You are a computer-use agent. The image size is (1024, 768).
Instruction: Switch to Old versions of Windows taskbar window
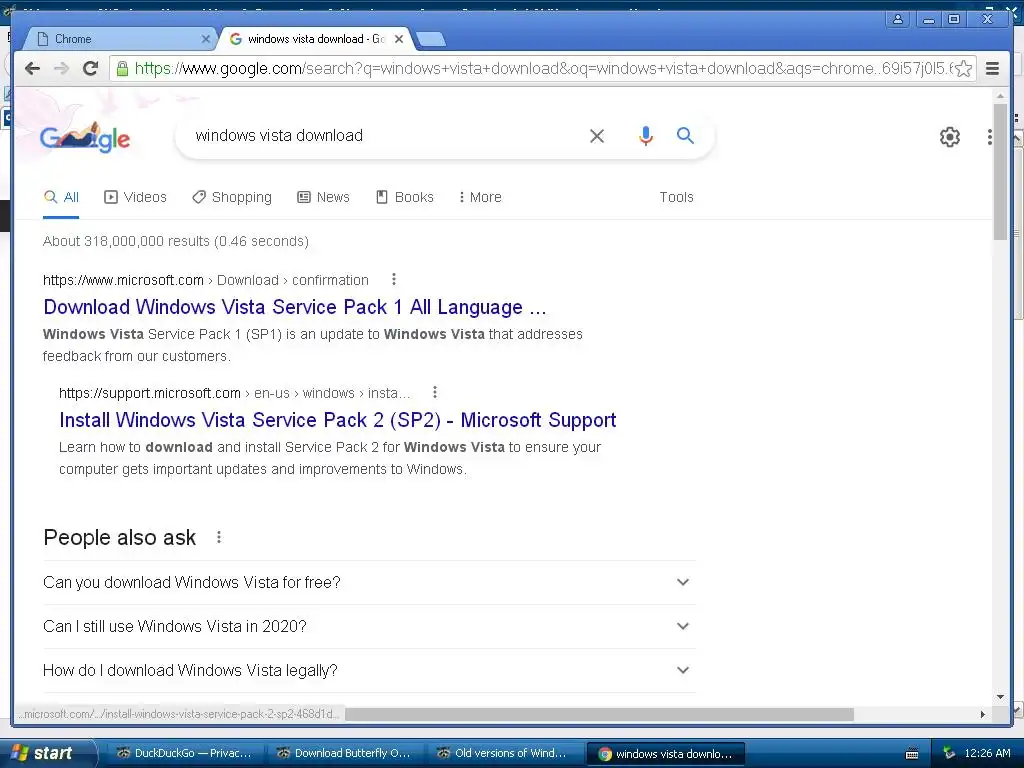[504, 754]
